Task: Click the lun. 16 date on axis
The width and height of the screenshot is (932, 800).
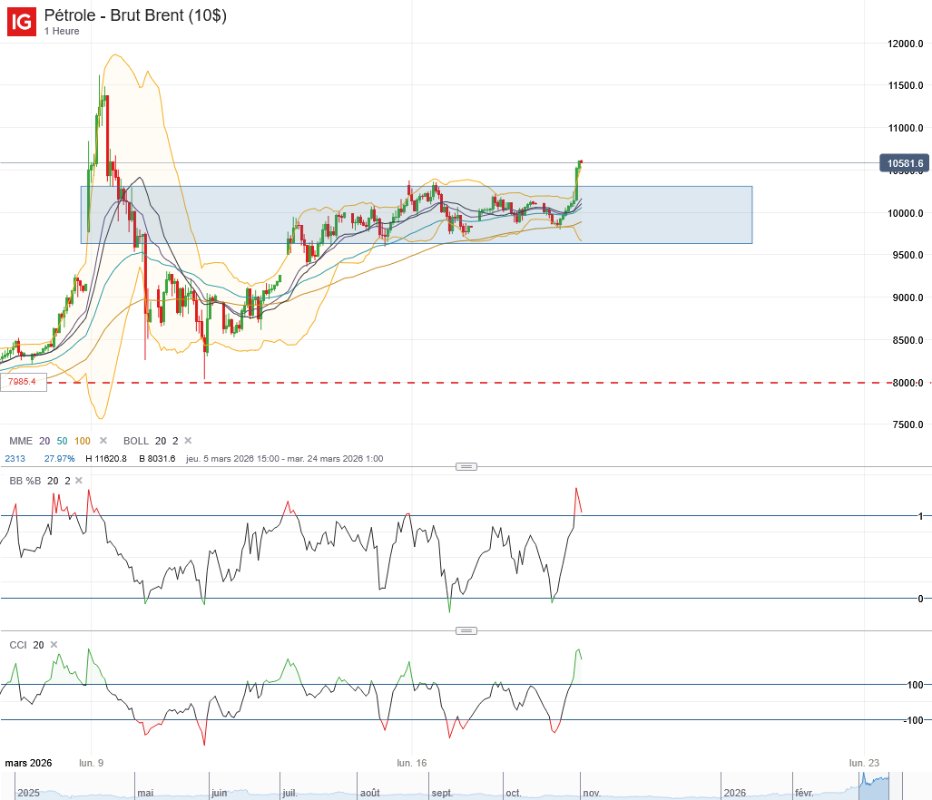Action: click(x=411, y=763)
